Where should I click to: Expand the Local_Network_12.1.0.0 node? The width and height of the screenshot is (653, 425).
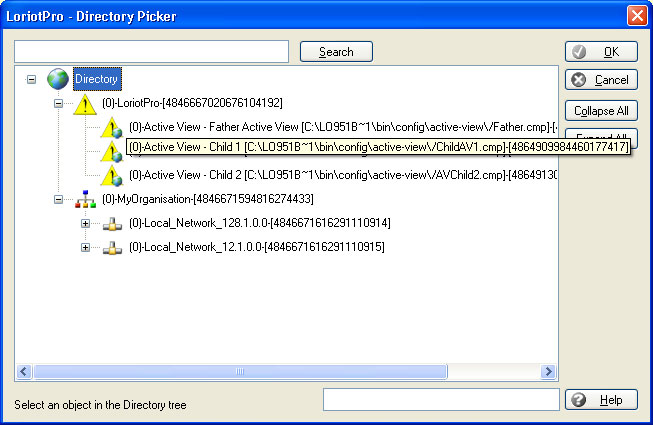tap(85, 247)
